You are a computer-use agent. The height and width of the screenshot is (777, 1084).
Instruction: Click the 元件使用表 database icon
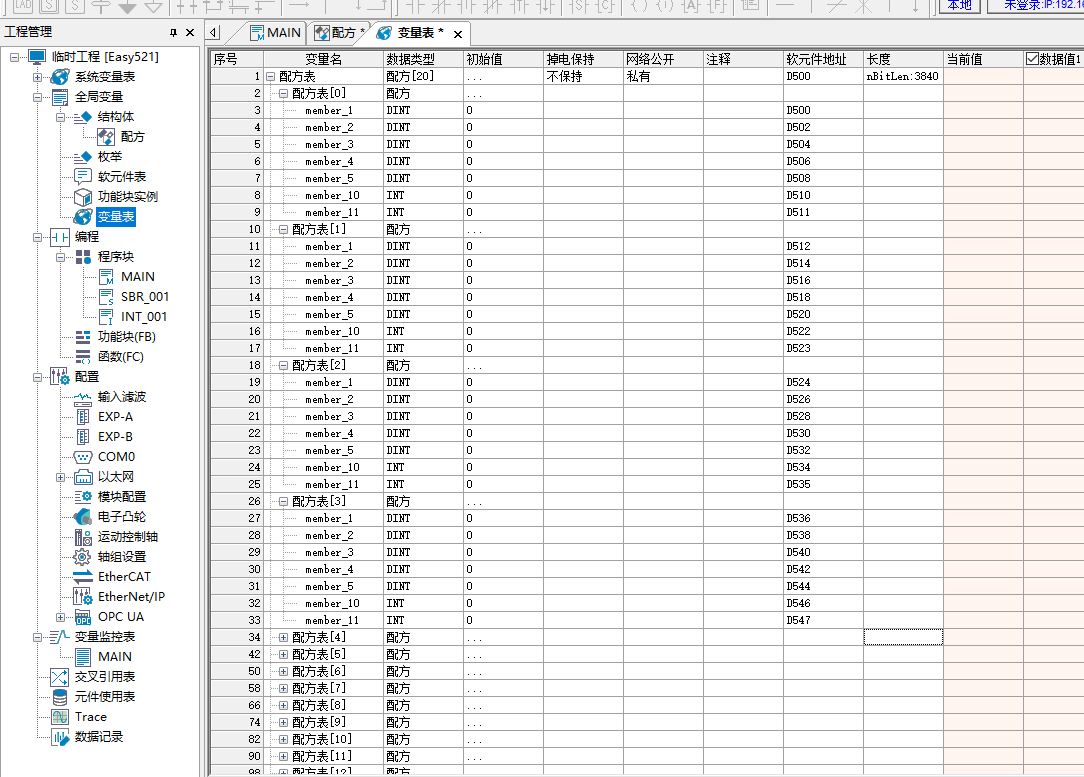tap(60, 697)
